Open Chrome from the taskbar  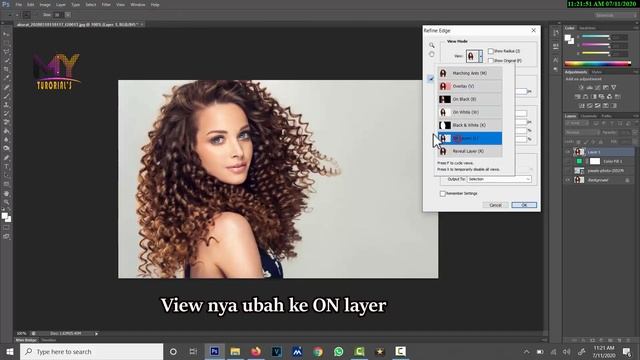(x=318, y=351)
